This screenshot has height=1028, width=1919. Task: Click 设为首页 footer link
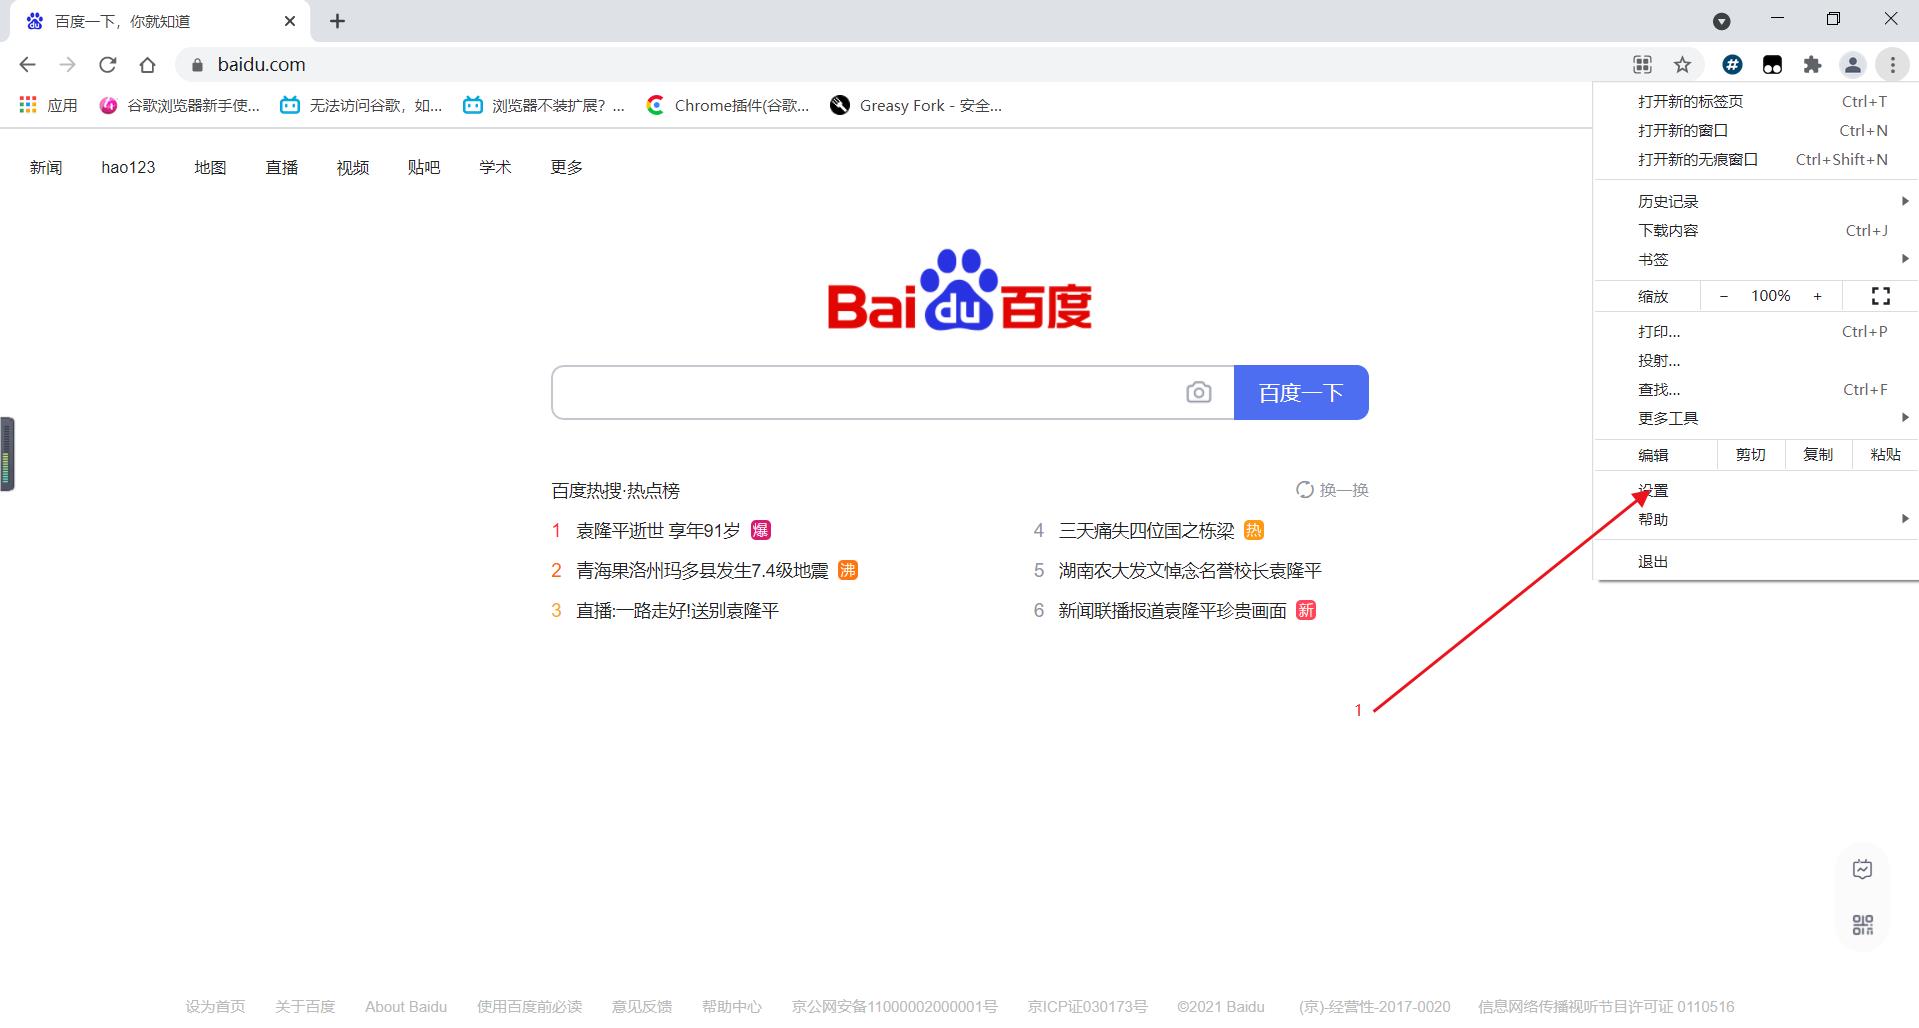[x=215, y=1006]
